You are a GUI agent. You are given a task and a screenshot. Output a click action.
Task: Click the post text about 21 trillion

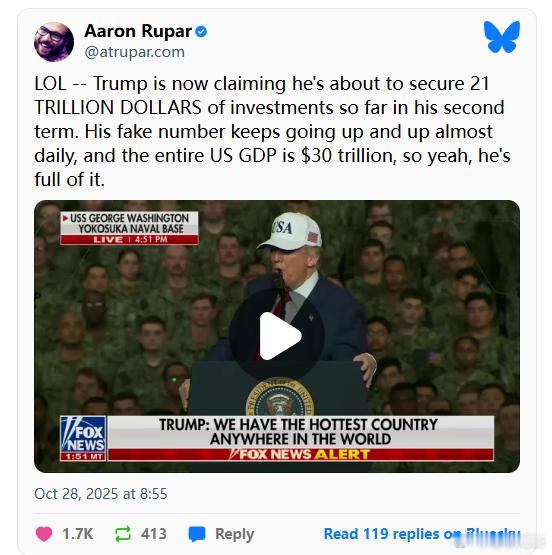(272, 131)
